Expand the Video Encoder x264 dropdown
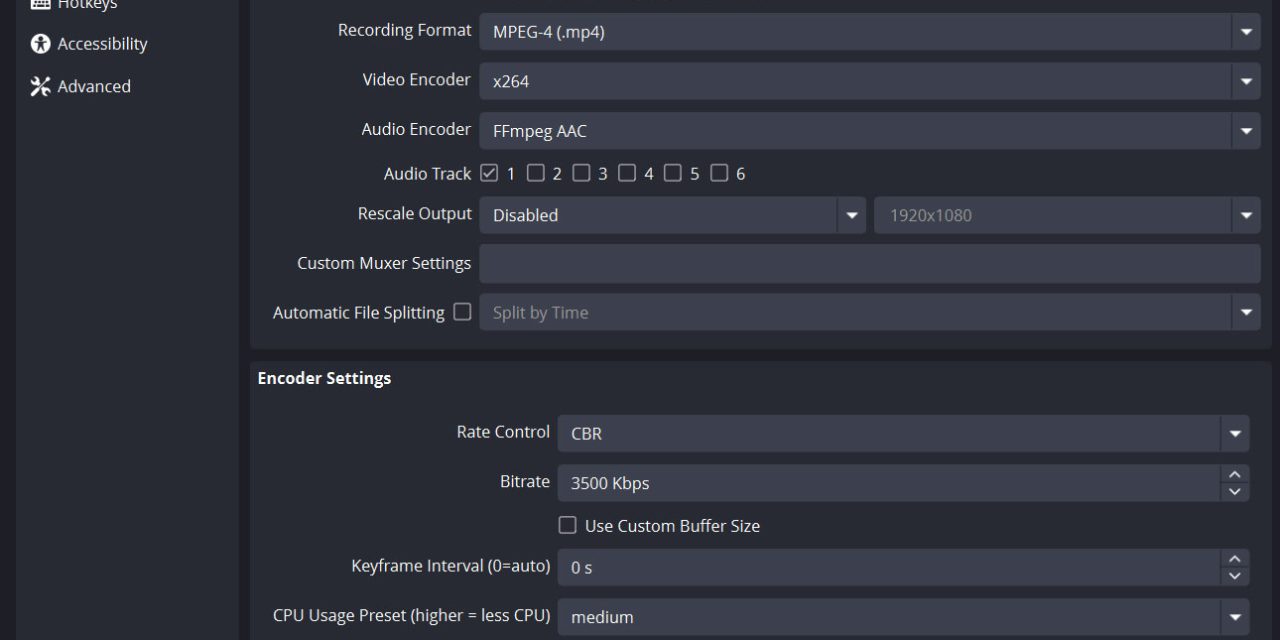 (1245, 81)
